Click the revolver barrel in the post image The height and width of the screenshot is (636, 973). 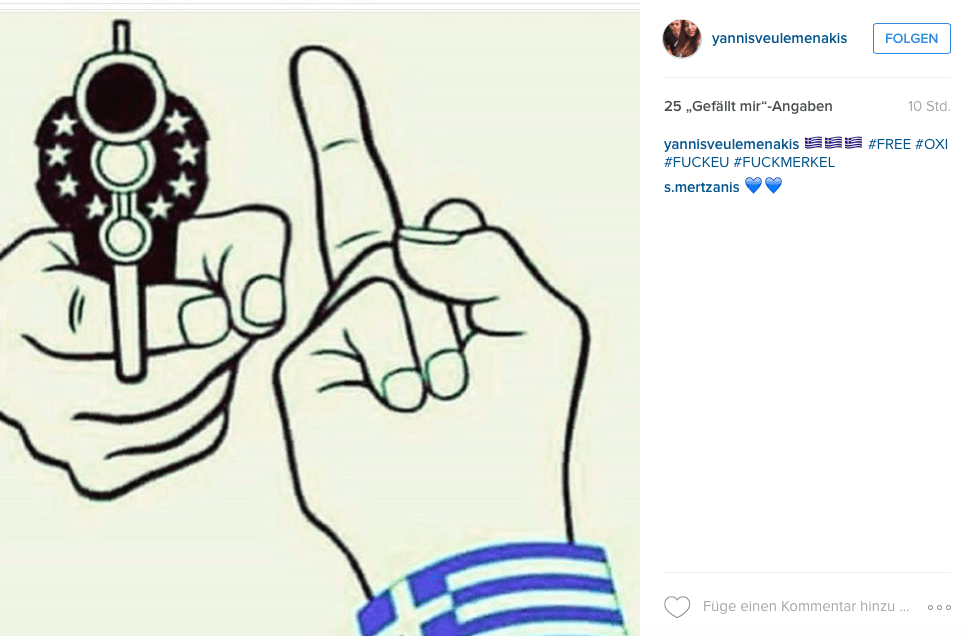[121, 99]
